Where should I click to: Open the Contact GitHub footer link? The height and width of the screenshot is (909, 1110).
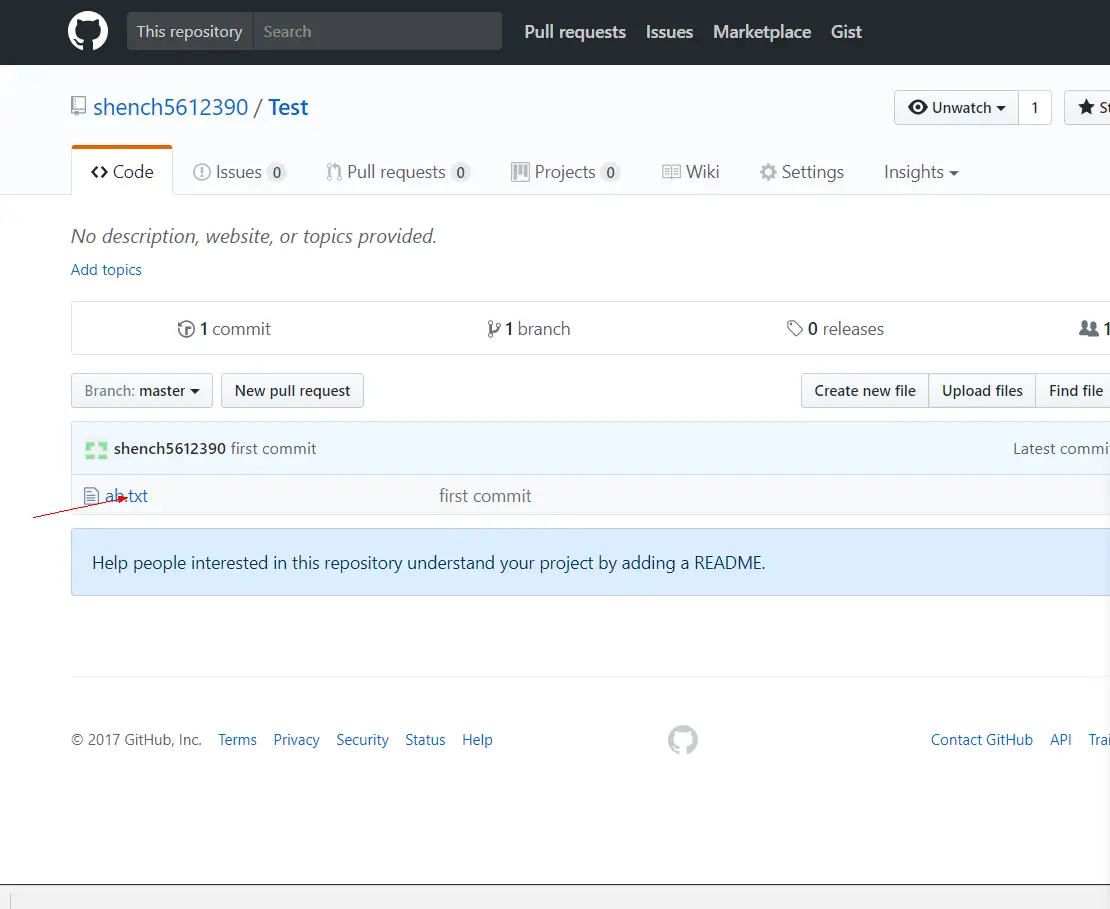(x=982, y=740)
